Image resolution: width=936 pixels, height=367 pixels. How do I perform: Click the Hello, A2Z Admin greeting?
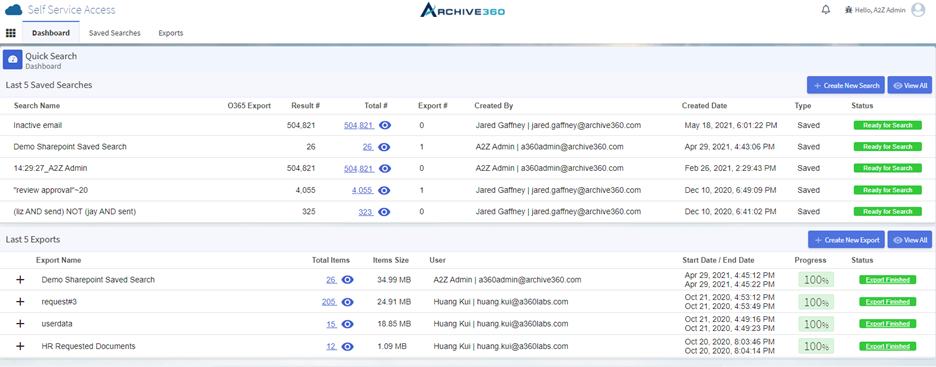pos(880,10)
